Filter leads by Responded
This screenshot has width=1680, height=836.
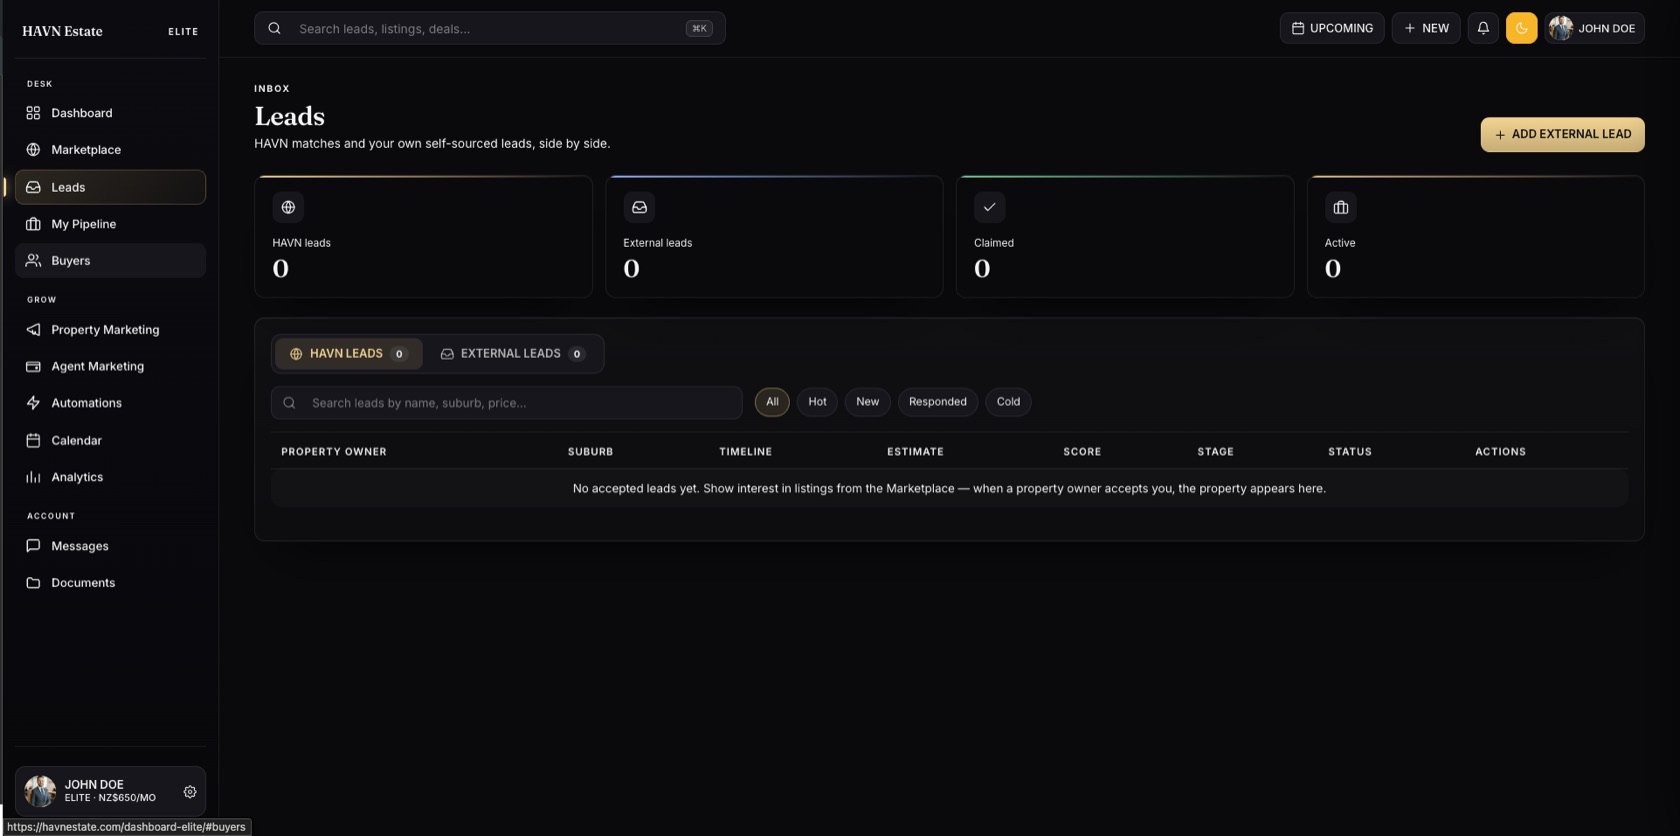click(x=938, y=402)
